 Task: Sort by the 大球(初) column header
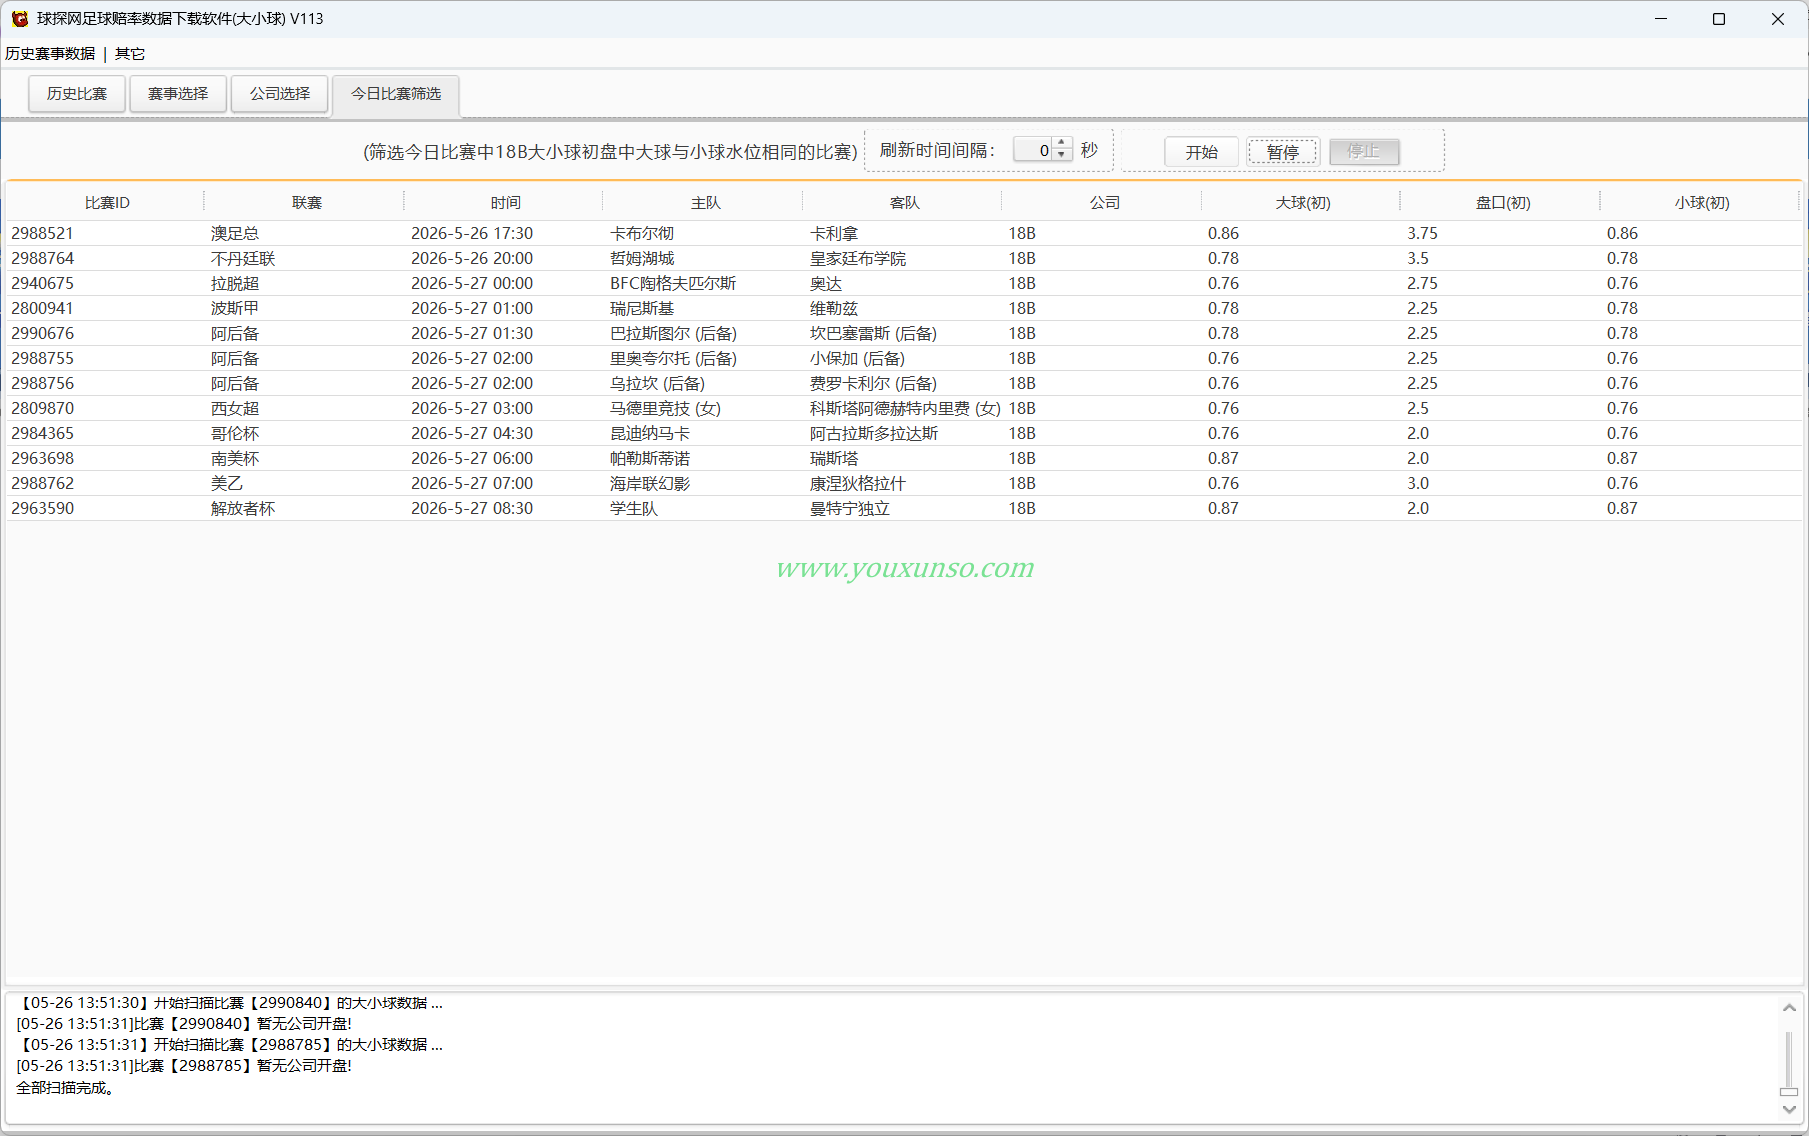pos(1303,203)
